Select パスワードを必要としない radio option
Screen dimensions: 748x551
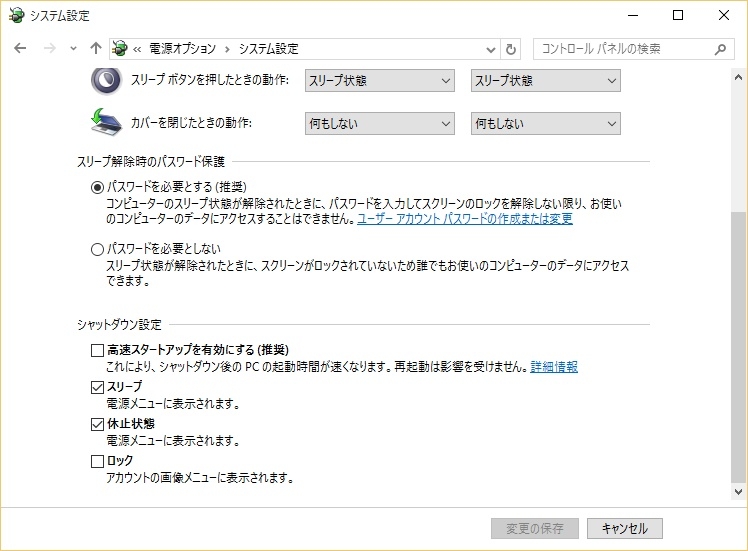tap(97, 249)
